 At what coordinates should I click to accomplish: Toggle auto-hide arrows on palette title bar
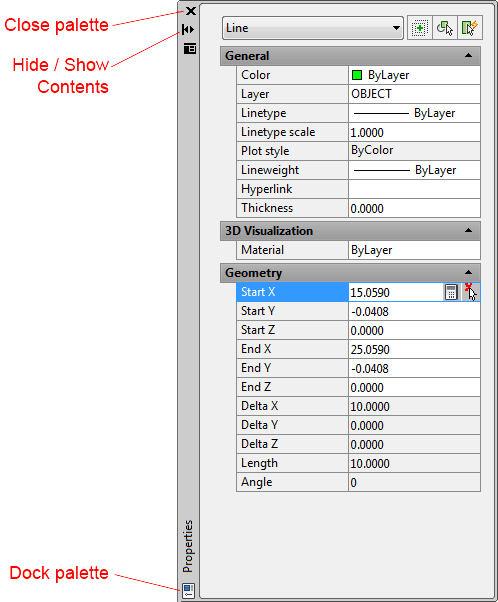[189, 29]
